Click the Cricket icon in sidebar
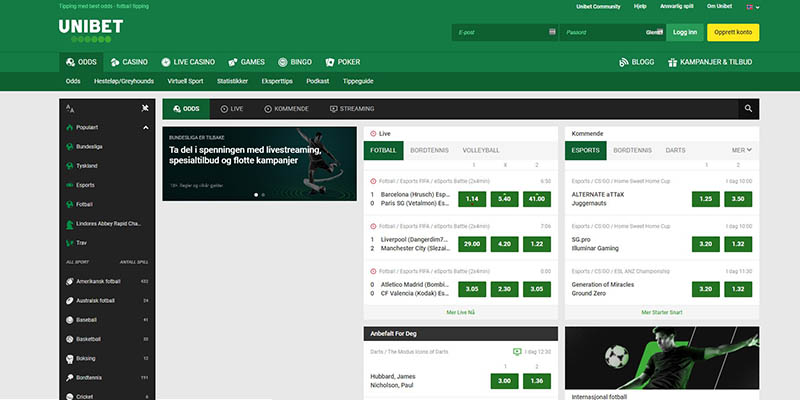 (70, 396)
